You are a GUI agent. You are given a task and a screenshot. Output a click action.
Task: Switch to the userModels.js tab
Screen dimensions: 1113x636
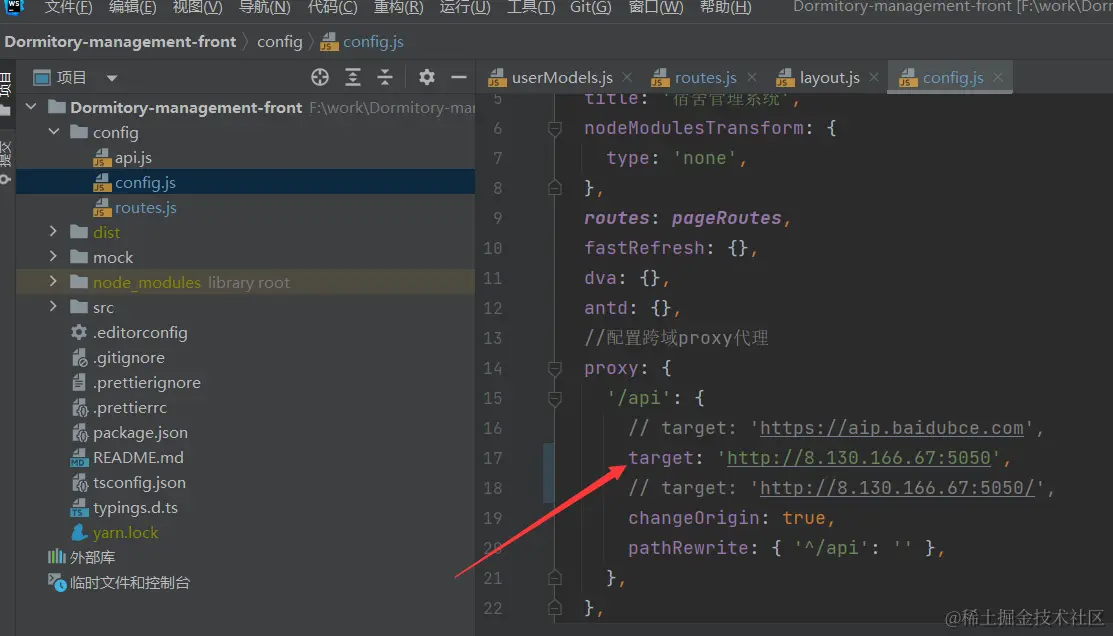tap(550, 77)
